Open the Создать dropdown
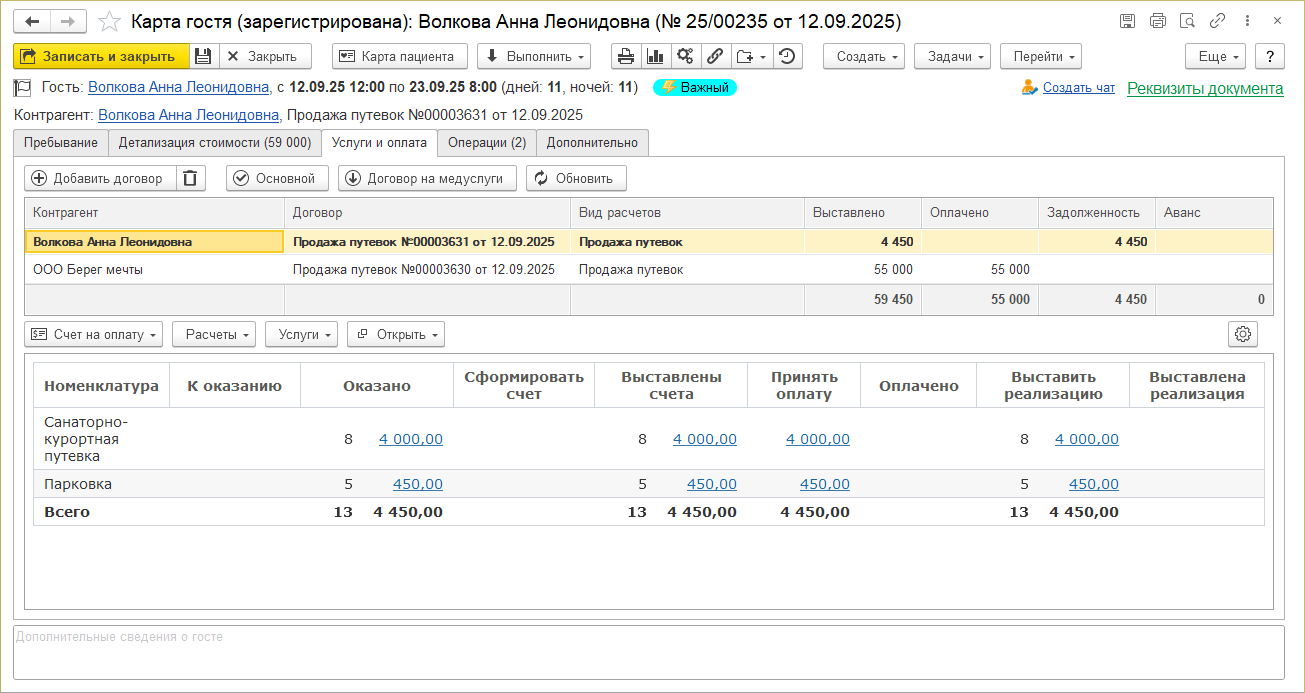This screenshot has height=693, width=1305. (x=864, y=57)
